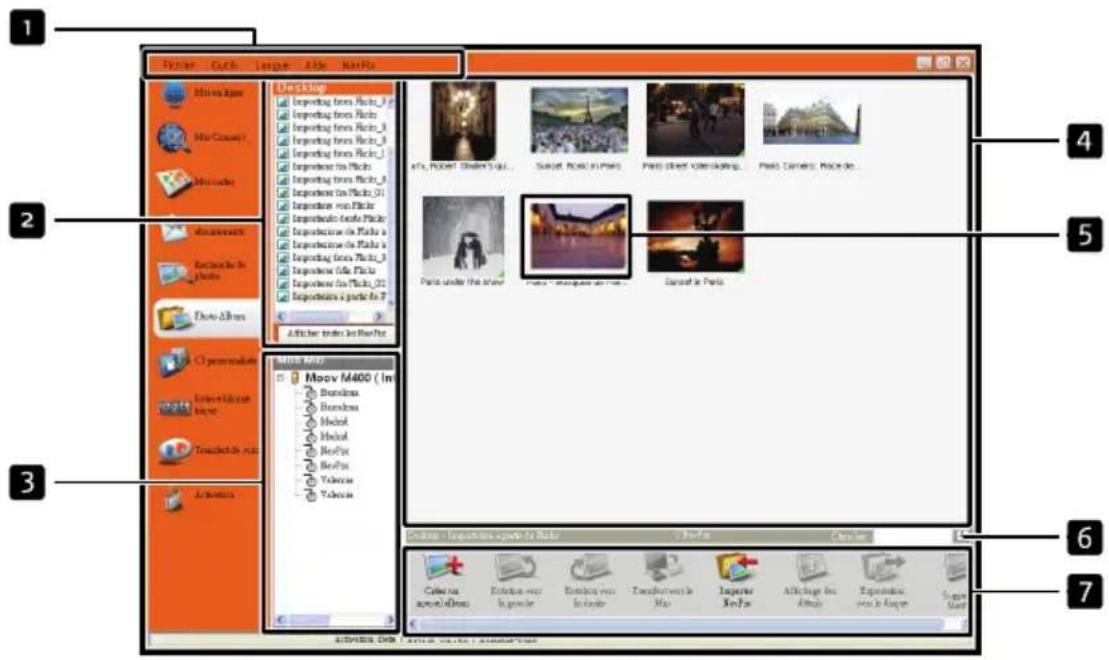Open the CI personnalisés section
The width and height of the screenshot is (1109, 660).
pyautogui.click(x=207, y=361)
